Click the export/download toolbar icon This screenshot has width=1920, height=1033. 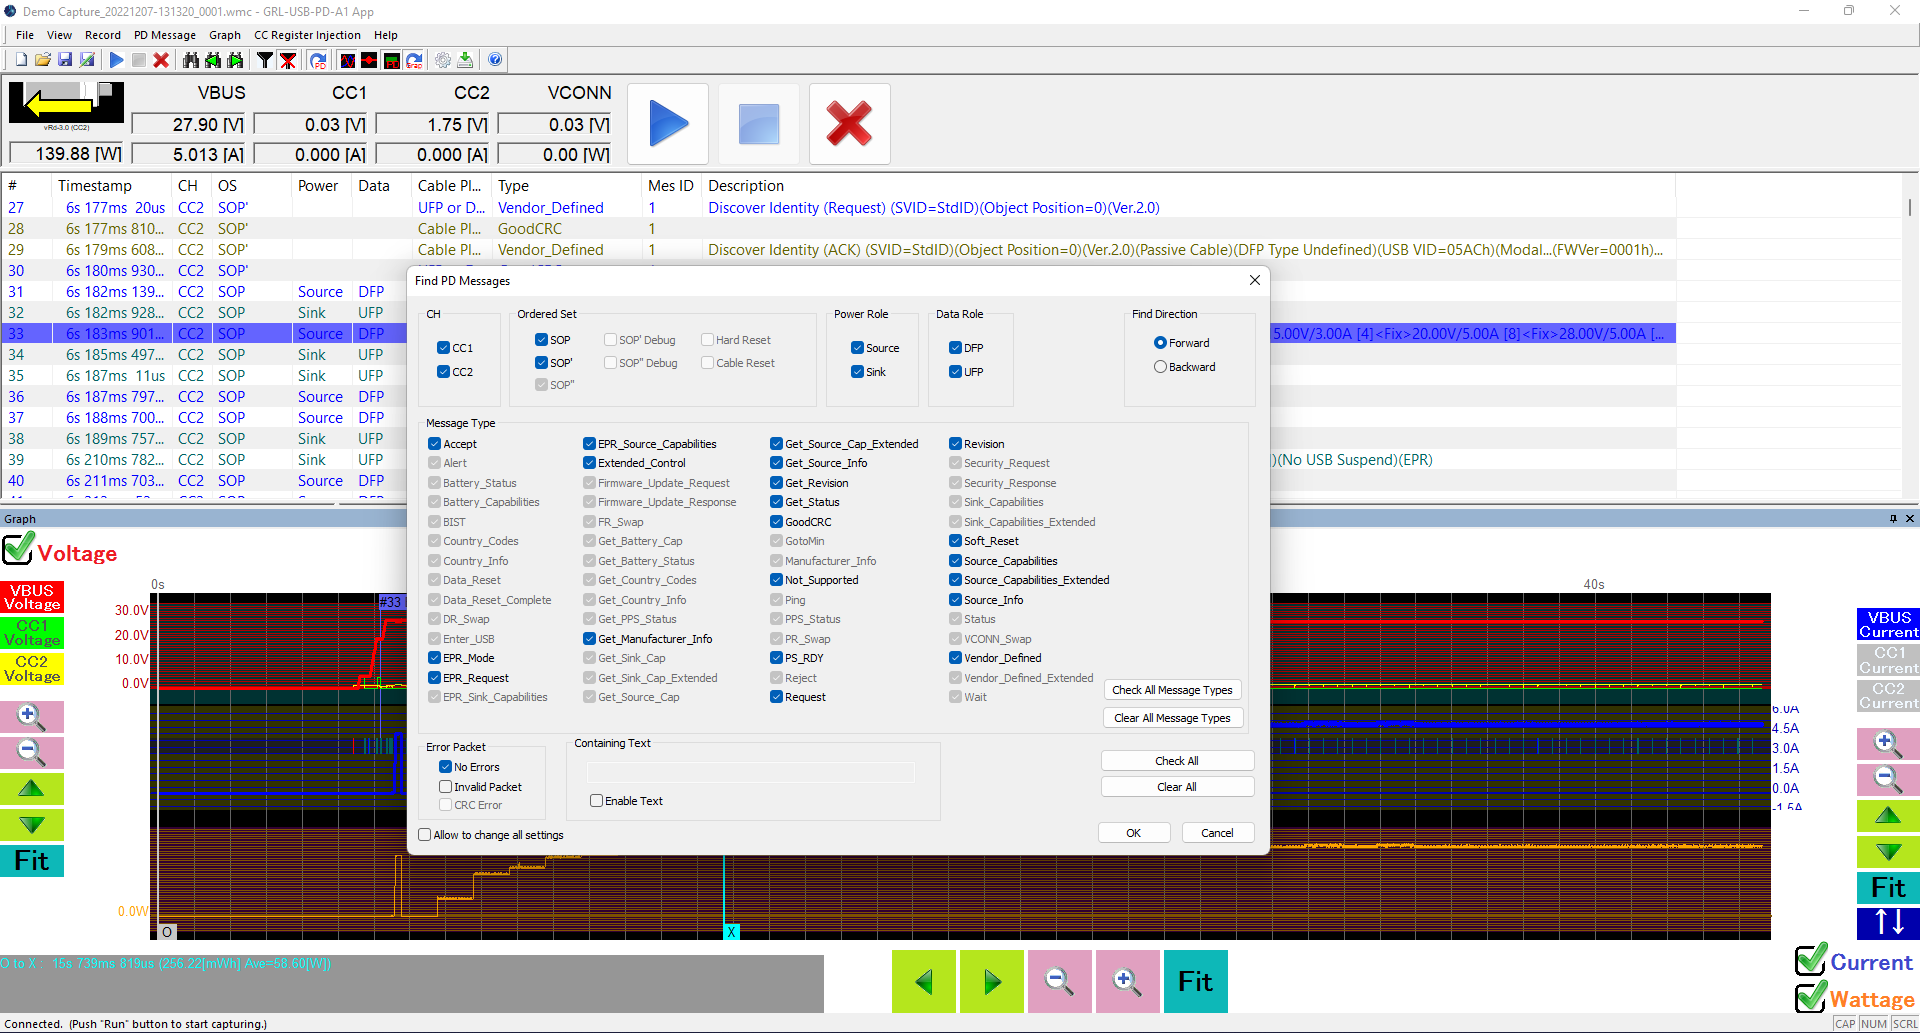(465, 60)
